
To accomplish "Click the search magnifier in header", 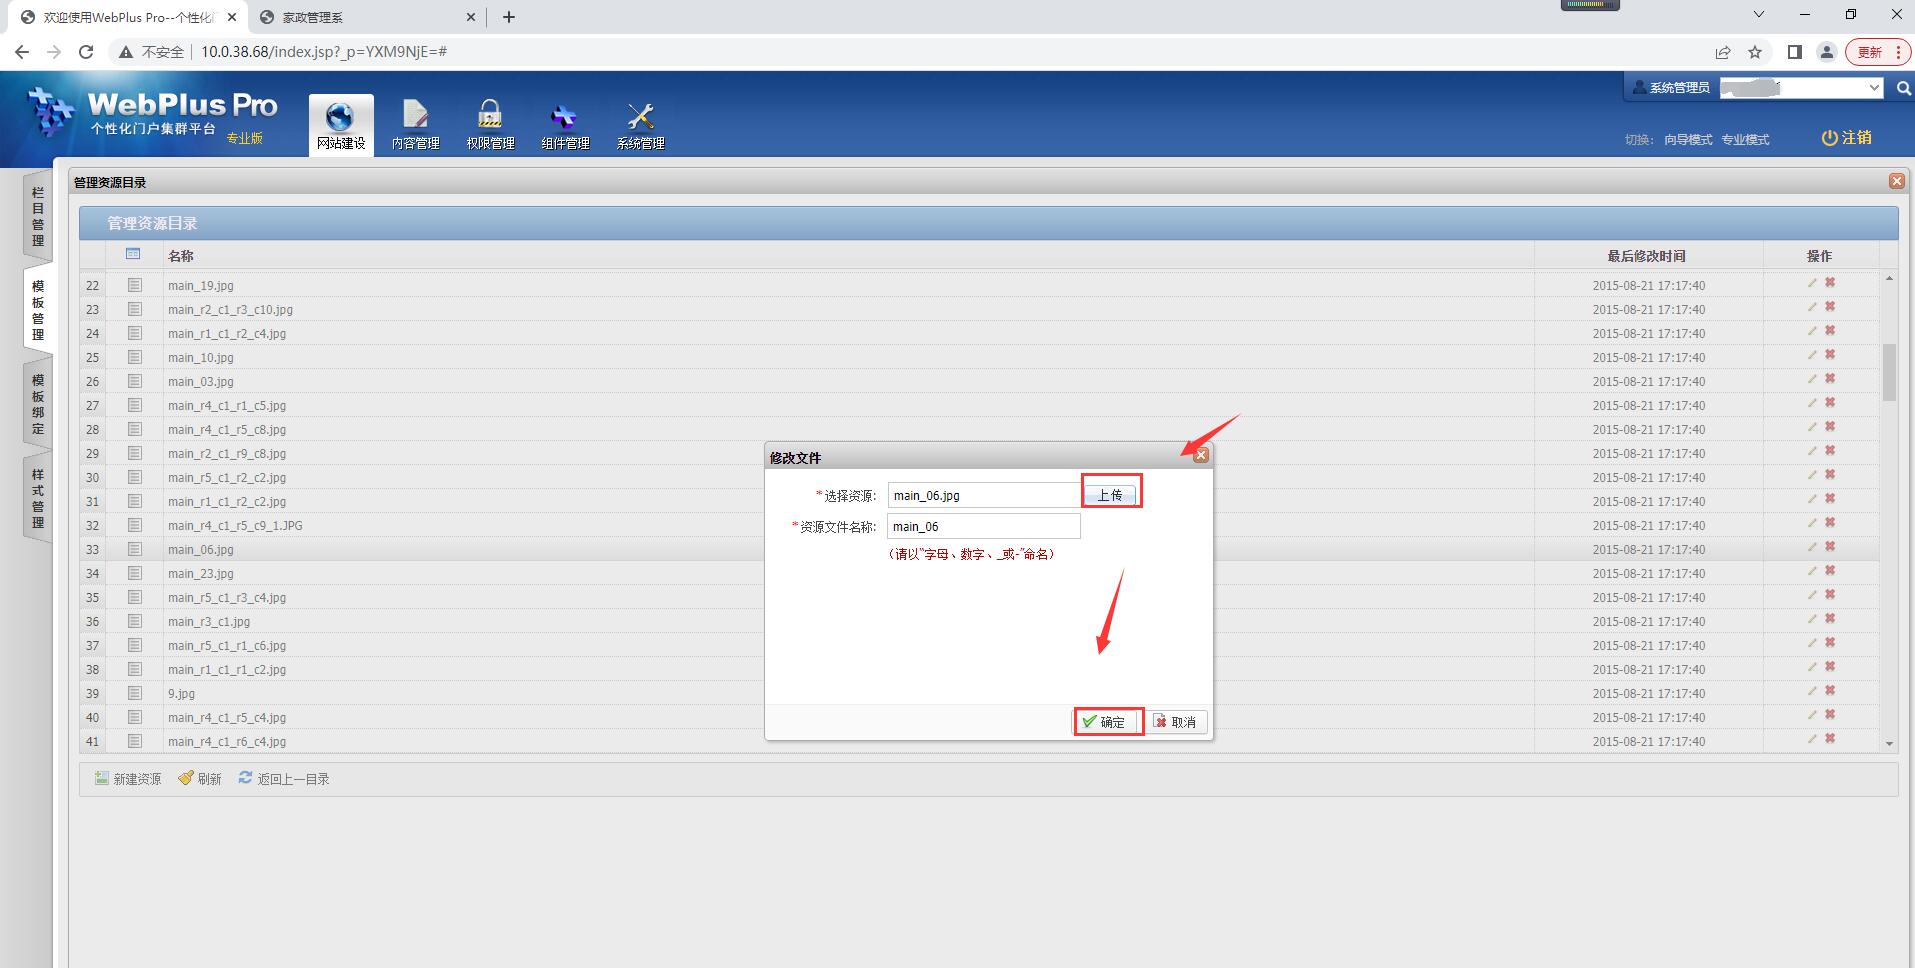I will 1903,88.
